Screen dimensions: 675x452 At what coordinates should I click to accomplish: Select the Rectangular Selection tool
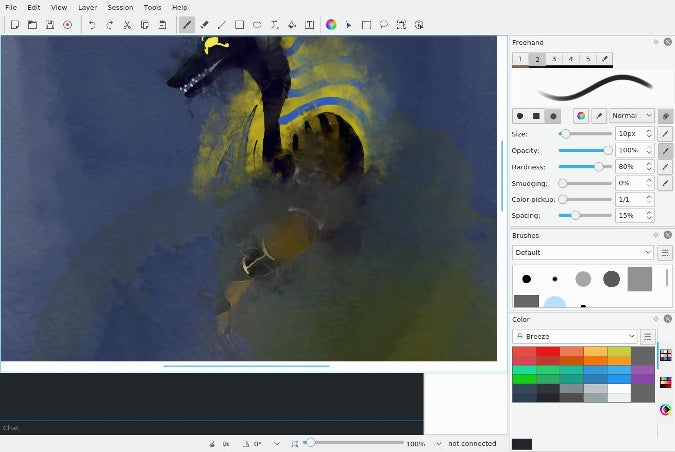point(366,25)
